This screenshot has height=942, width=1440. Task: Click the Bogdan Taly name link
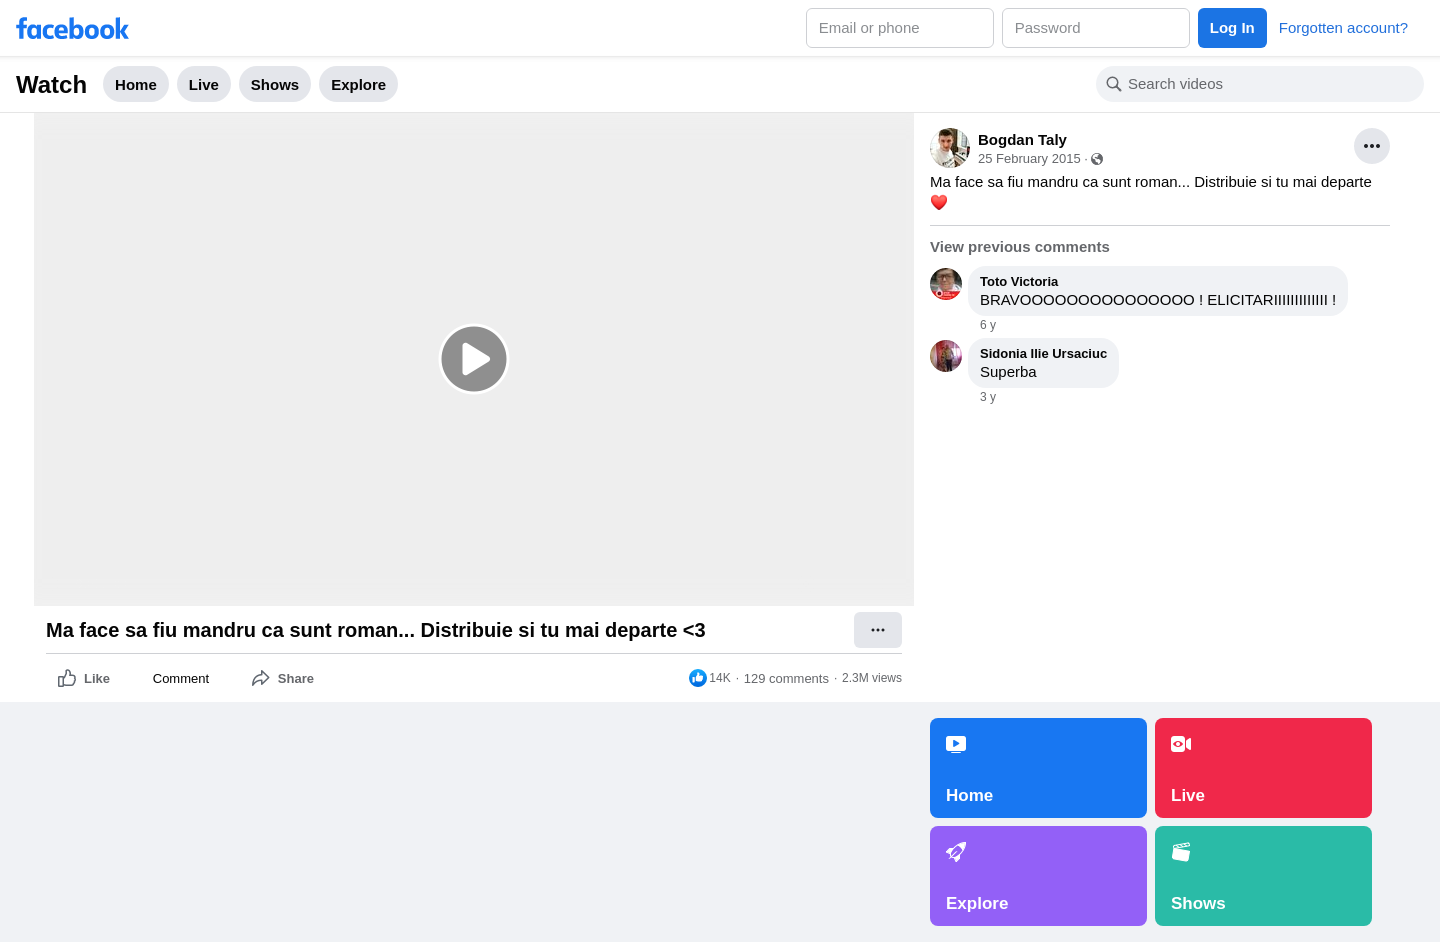[1022, 140]
